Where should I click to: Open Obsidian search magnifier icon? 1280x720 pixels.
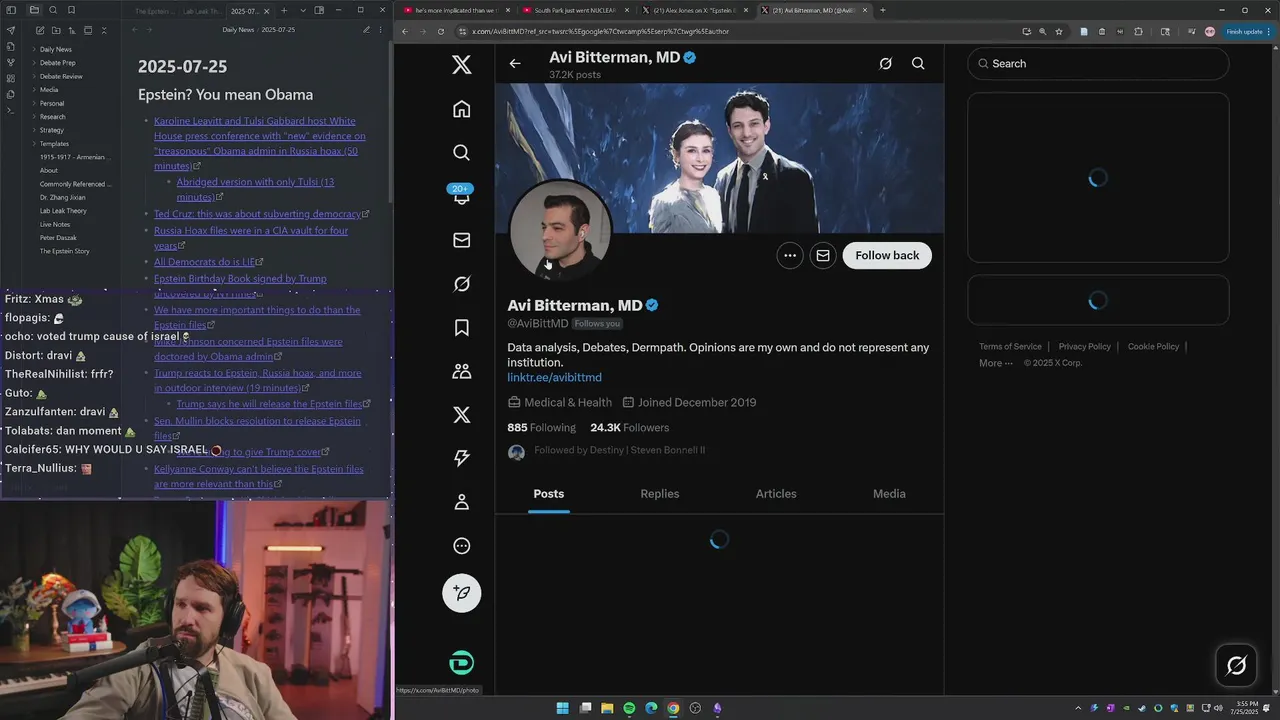tap(53, 10)
